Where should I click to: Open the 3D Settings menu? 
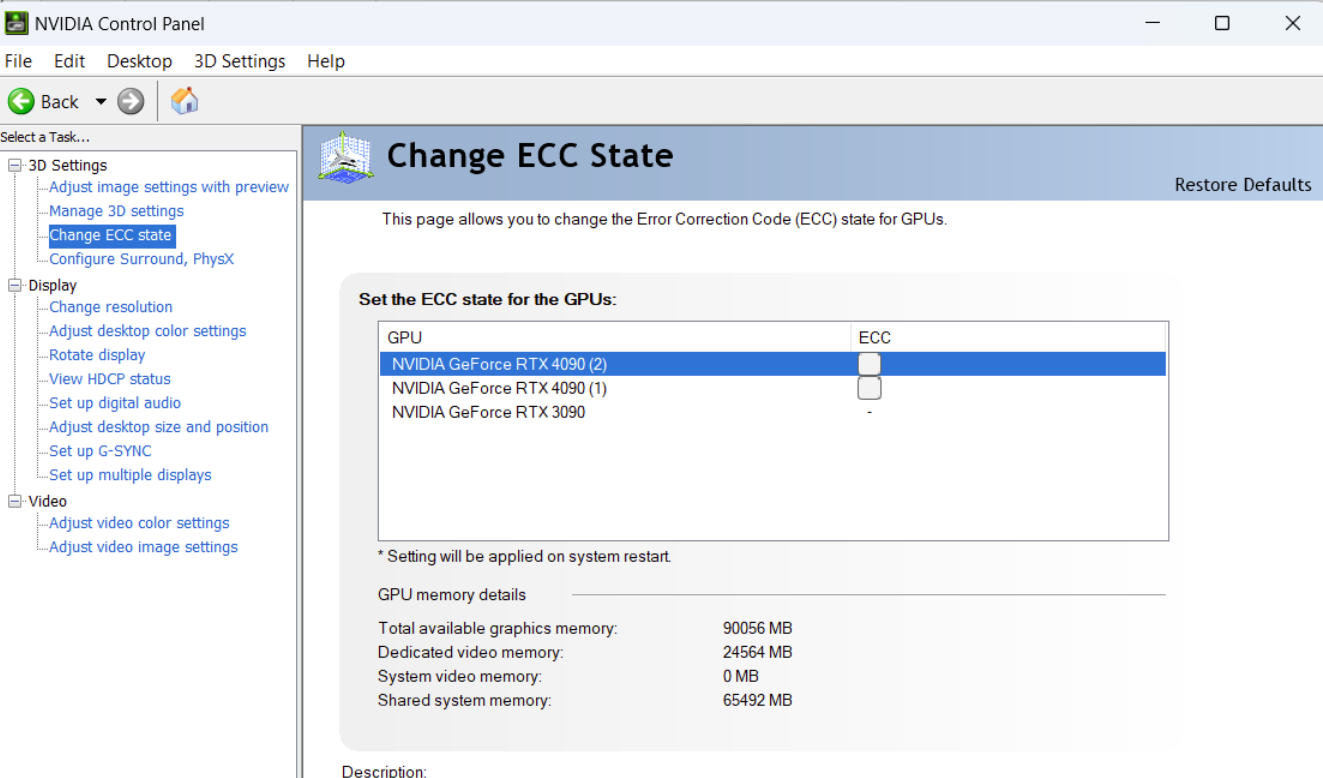point(239,61)
